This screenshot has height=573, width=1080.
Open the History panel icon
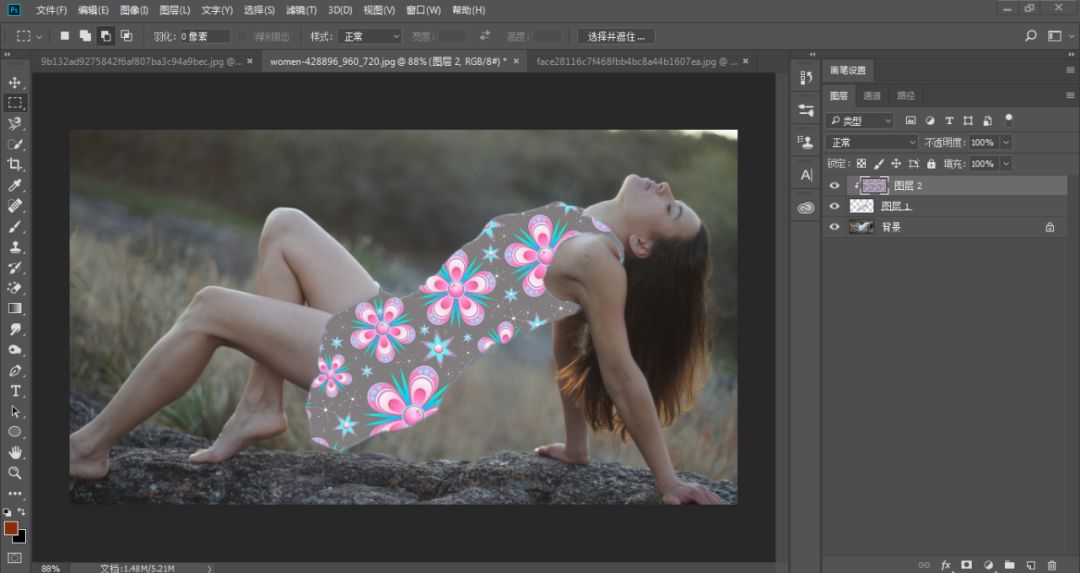point(806,78)
